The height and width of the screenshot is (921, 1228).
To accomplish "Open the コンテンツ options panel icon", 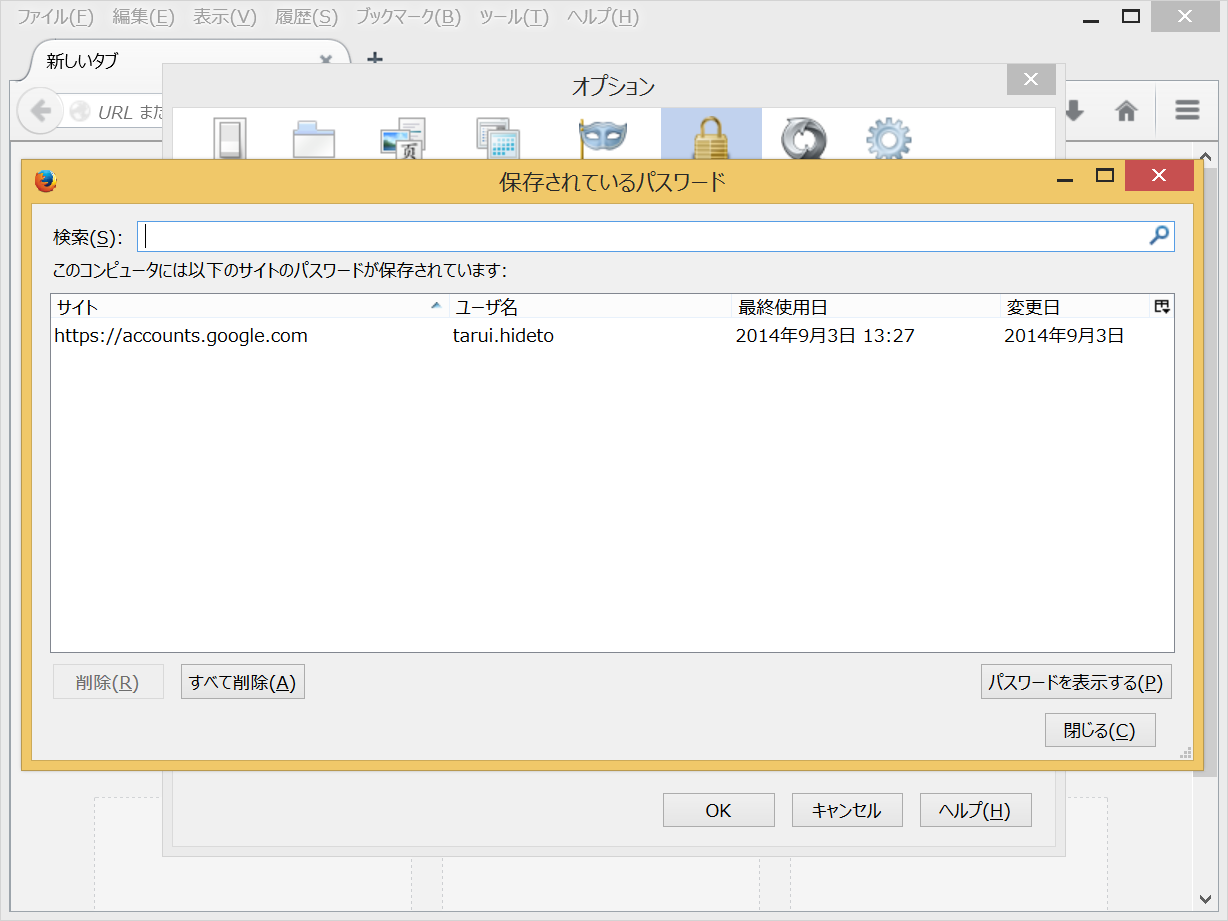I will (402, 136).
